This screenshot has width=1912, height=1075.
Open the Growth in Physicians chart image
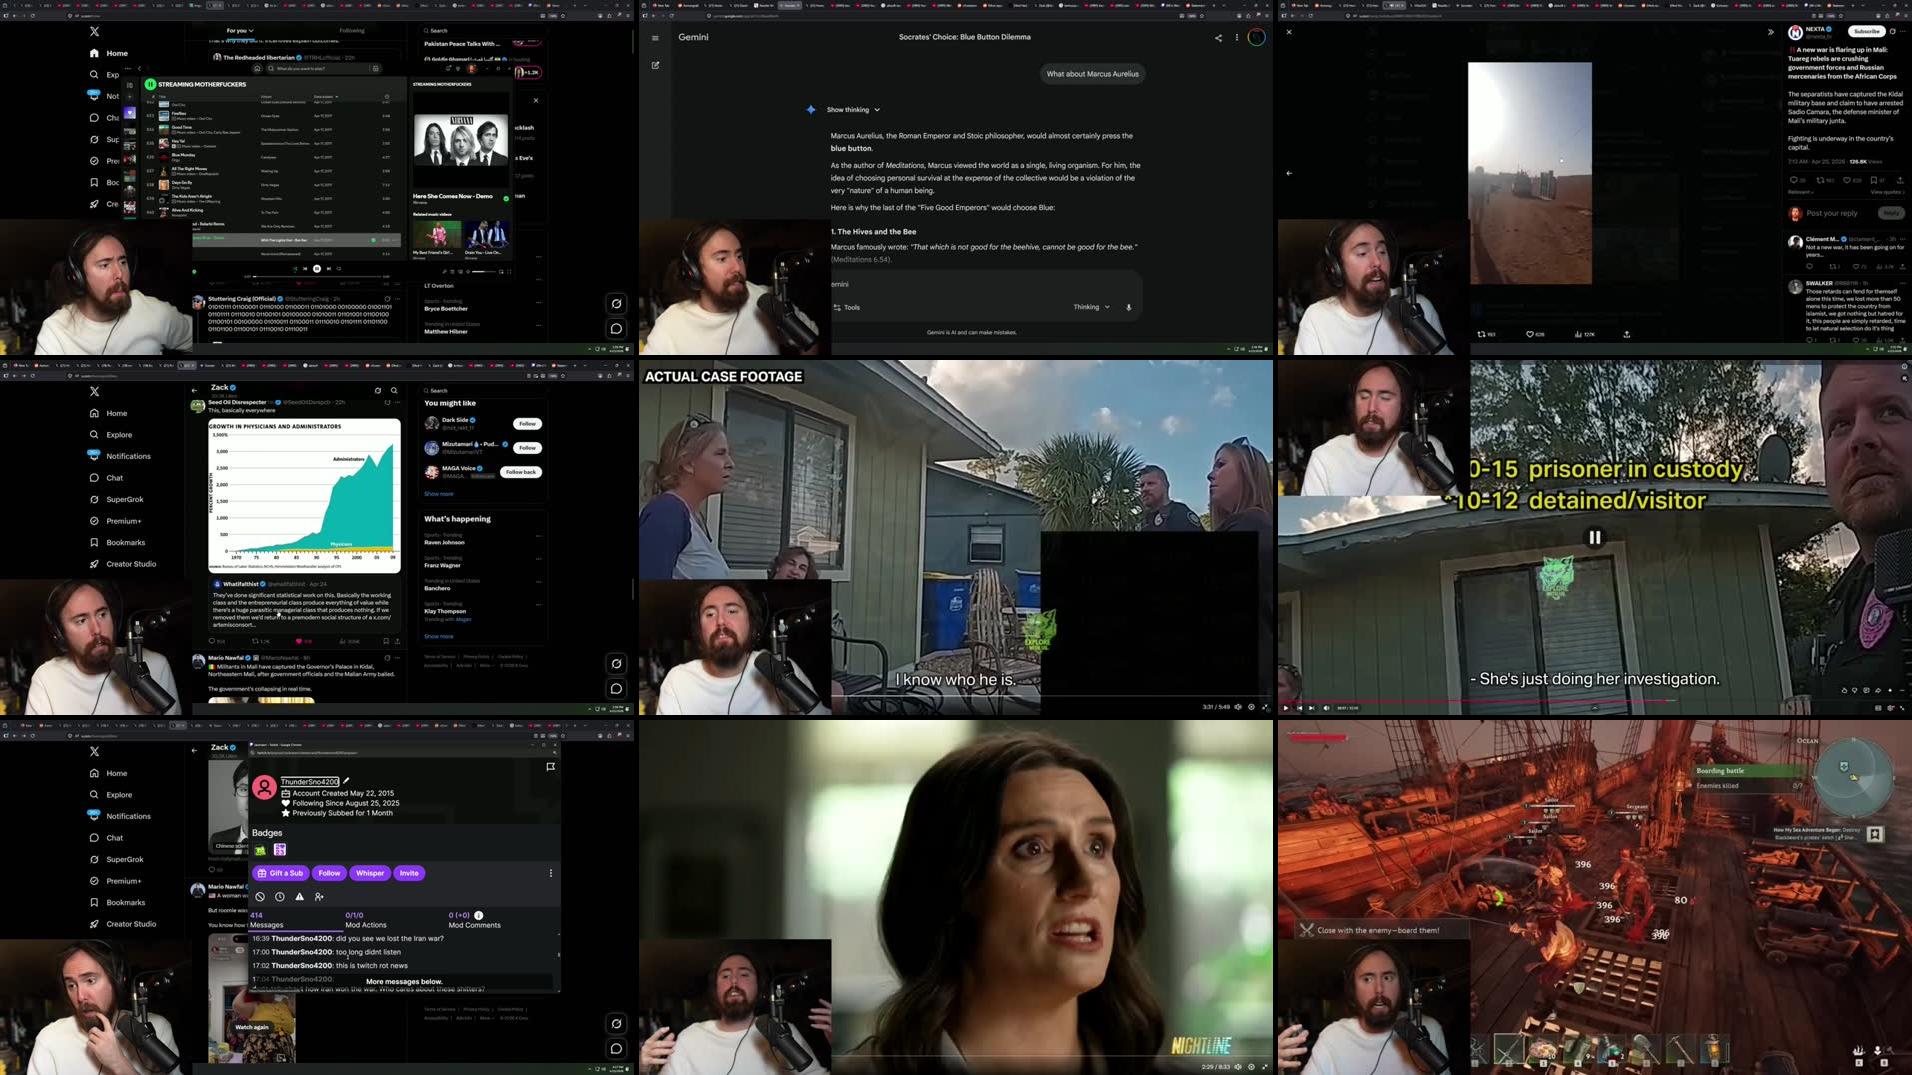[304, 495]
